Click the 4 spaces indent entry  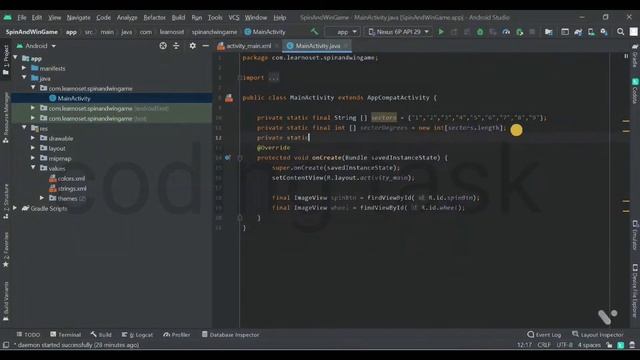(x=589, y=345)
